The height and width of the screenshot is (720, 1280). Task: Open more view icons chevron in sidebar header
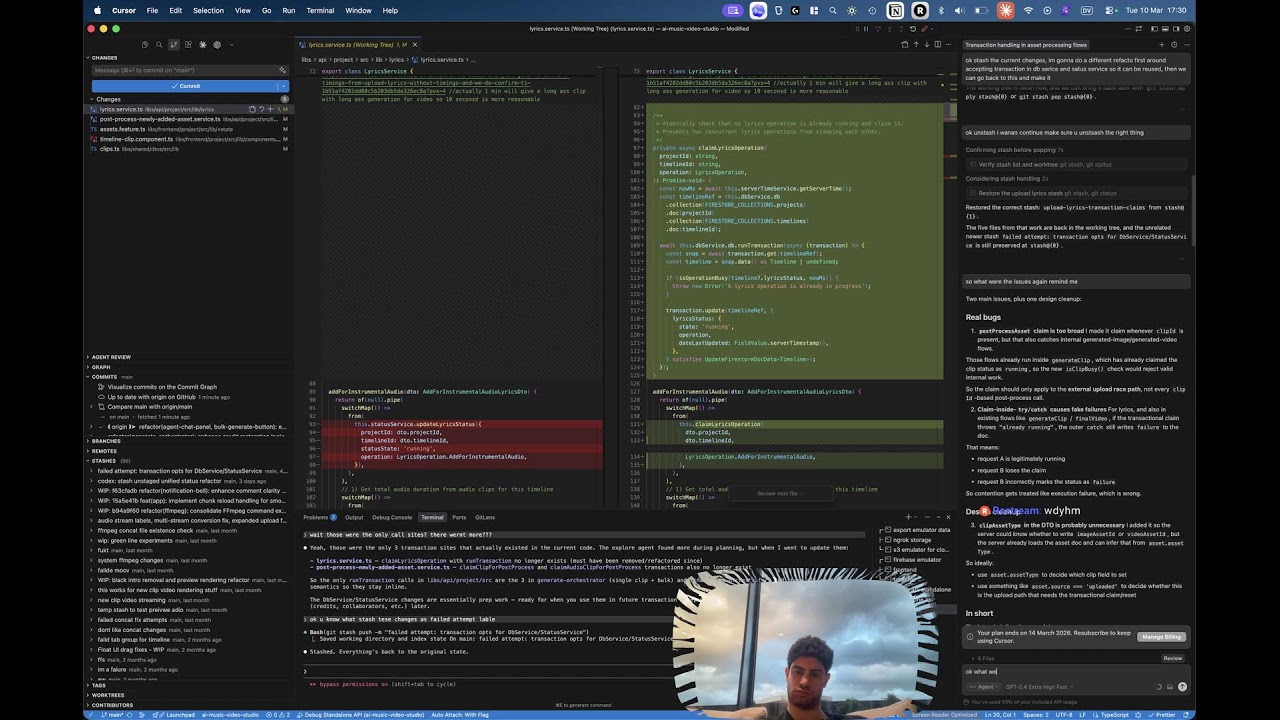pyautogui.click(x=232, y=45)
